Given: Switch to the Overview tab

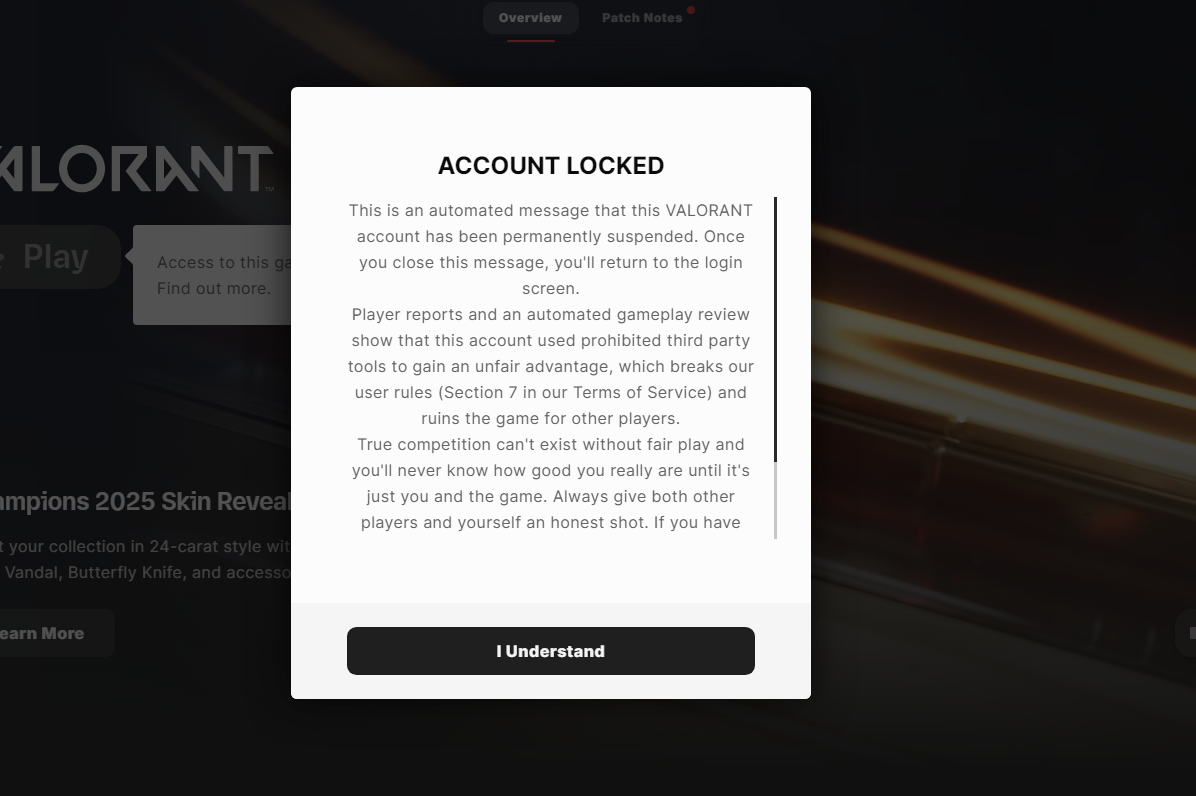Looking at the screenshot, I should pyautogui.click(x=530, y=18).
